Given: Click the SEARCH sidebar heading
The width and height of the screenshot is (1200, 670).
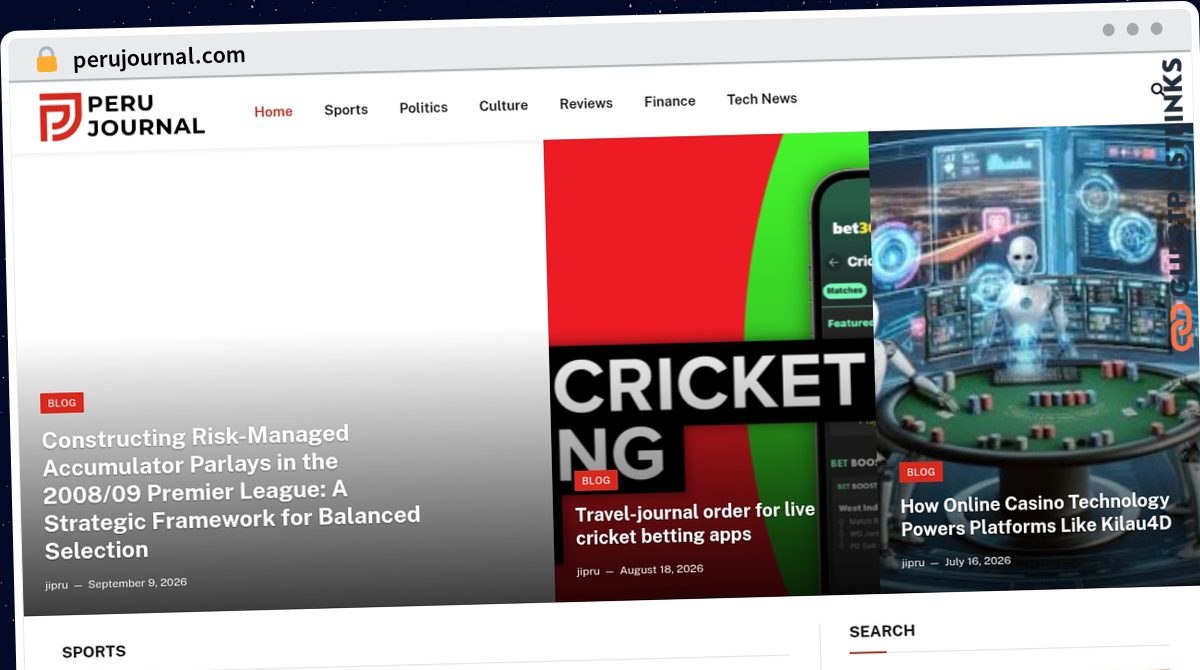Looking at the screenshot, I should tap(882, 631).
